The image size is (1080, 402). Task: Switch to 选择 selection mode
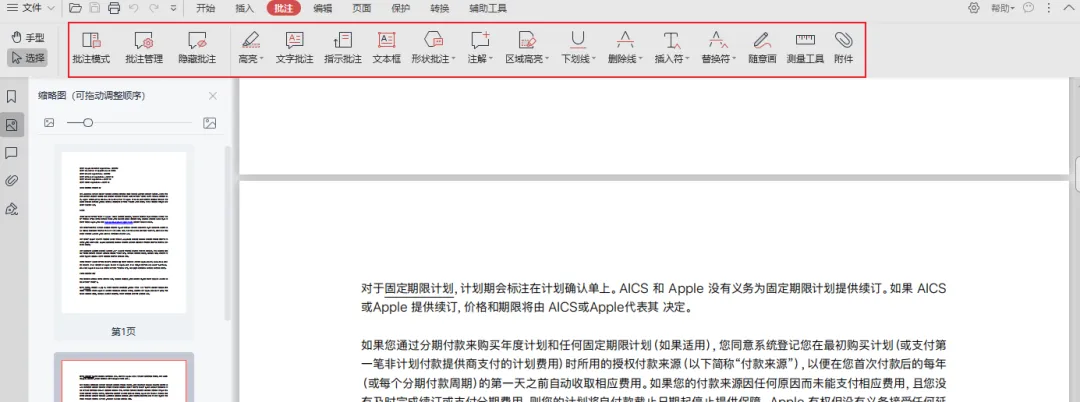[x=28, y=58]
